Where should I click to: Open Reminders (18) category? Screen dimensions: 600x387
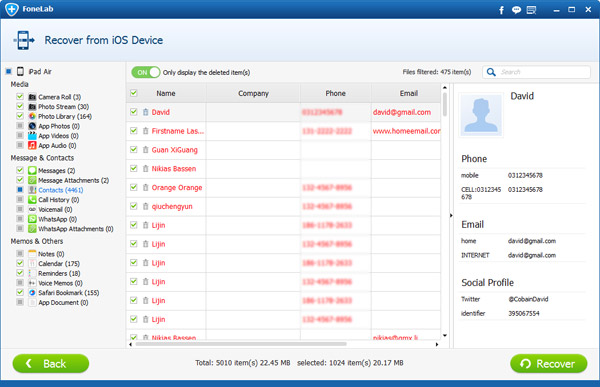click(x=59, y=273)
